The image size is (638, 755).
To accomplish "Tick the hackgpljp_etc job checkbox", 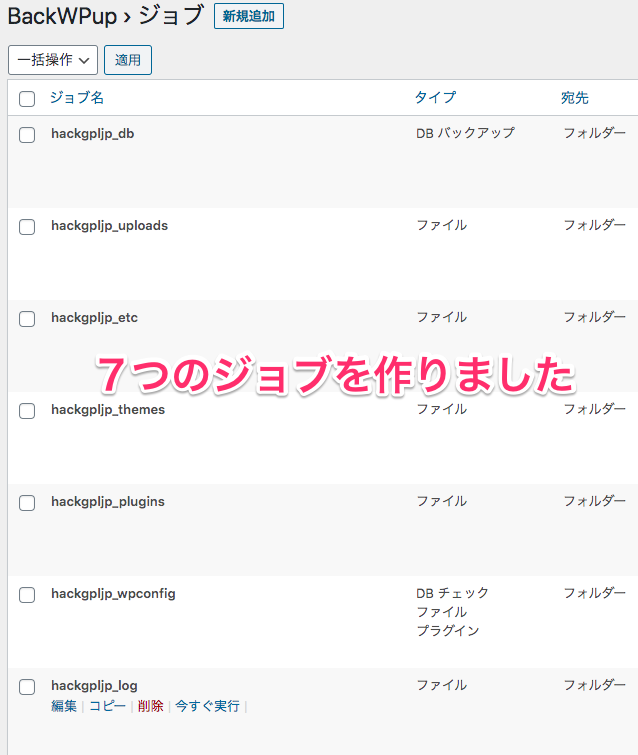I will click(x=27, y=319).
